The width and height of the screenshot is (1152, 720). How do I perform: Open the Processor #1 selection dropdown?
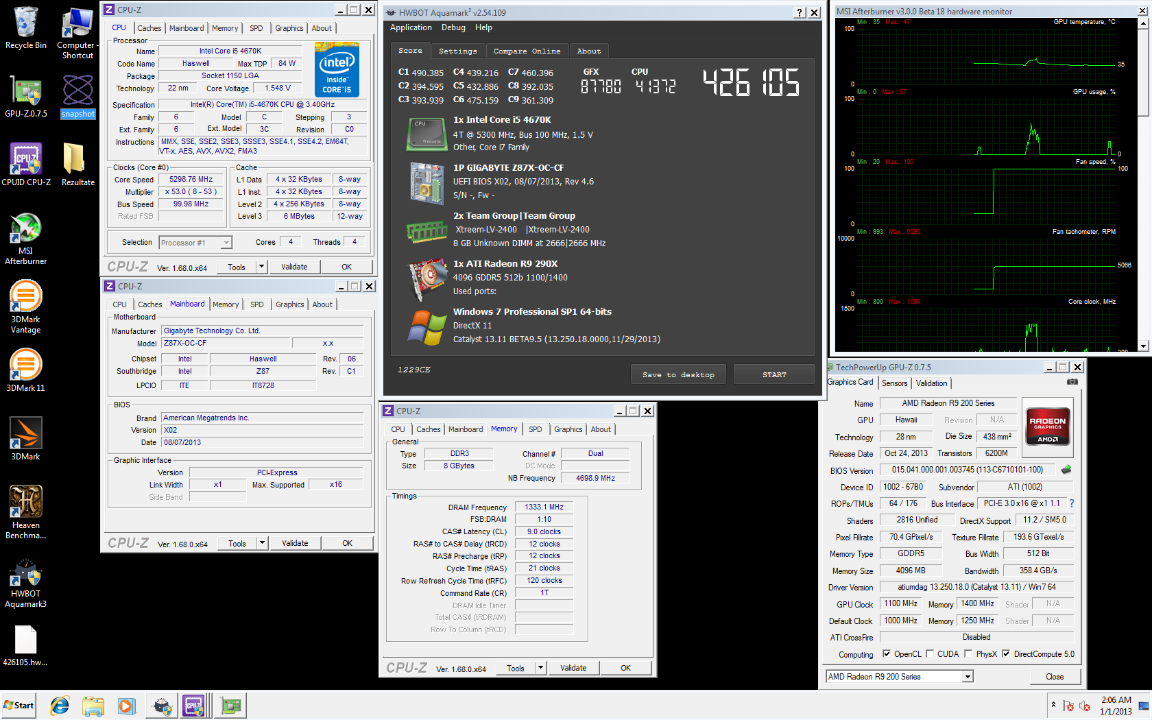[195, 242]
